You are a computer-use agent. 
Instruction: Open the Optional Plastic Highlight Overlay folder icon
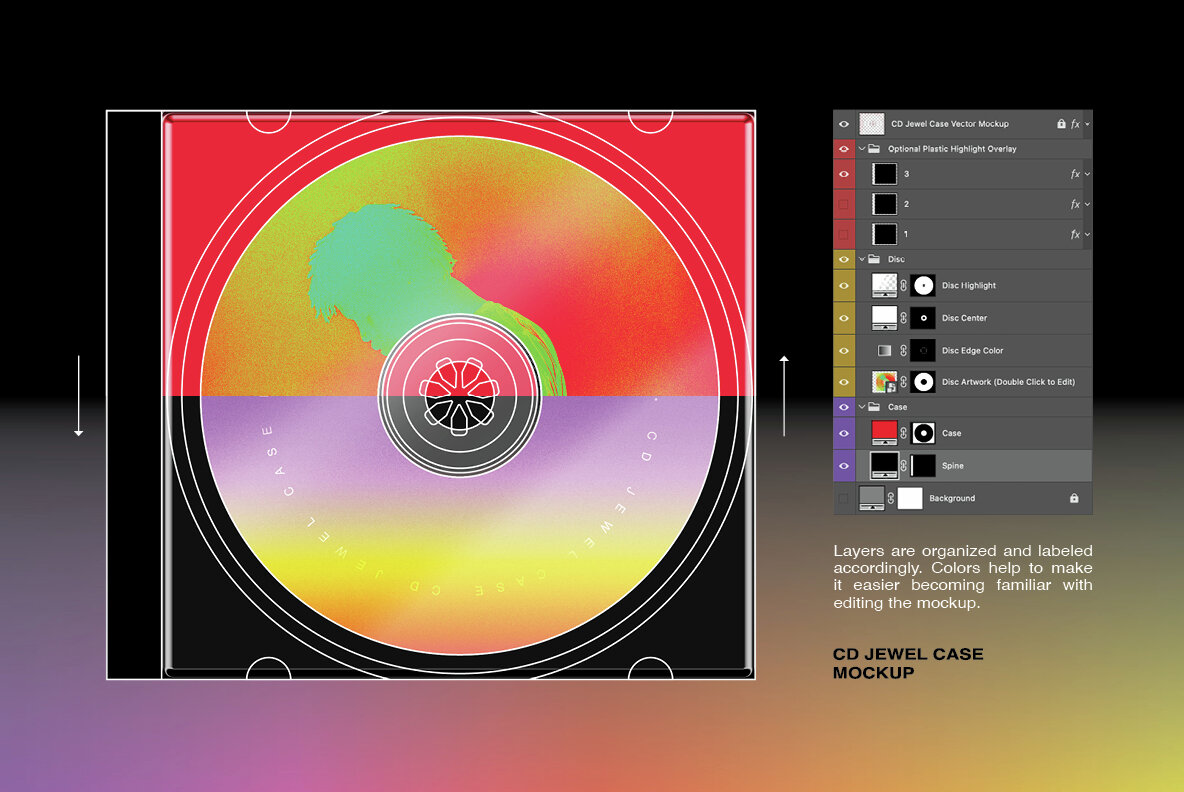(x=875, y=148)
